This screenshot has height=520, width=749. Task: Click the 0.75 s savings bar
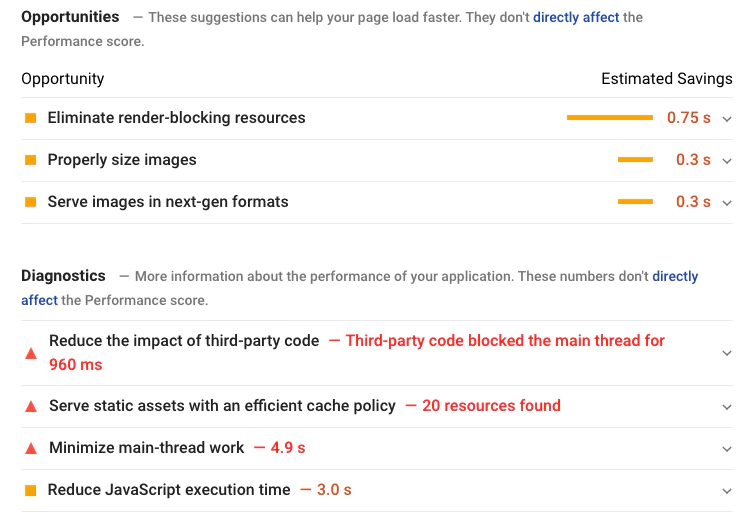point(609,118)
